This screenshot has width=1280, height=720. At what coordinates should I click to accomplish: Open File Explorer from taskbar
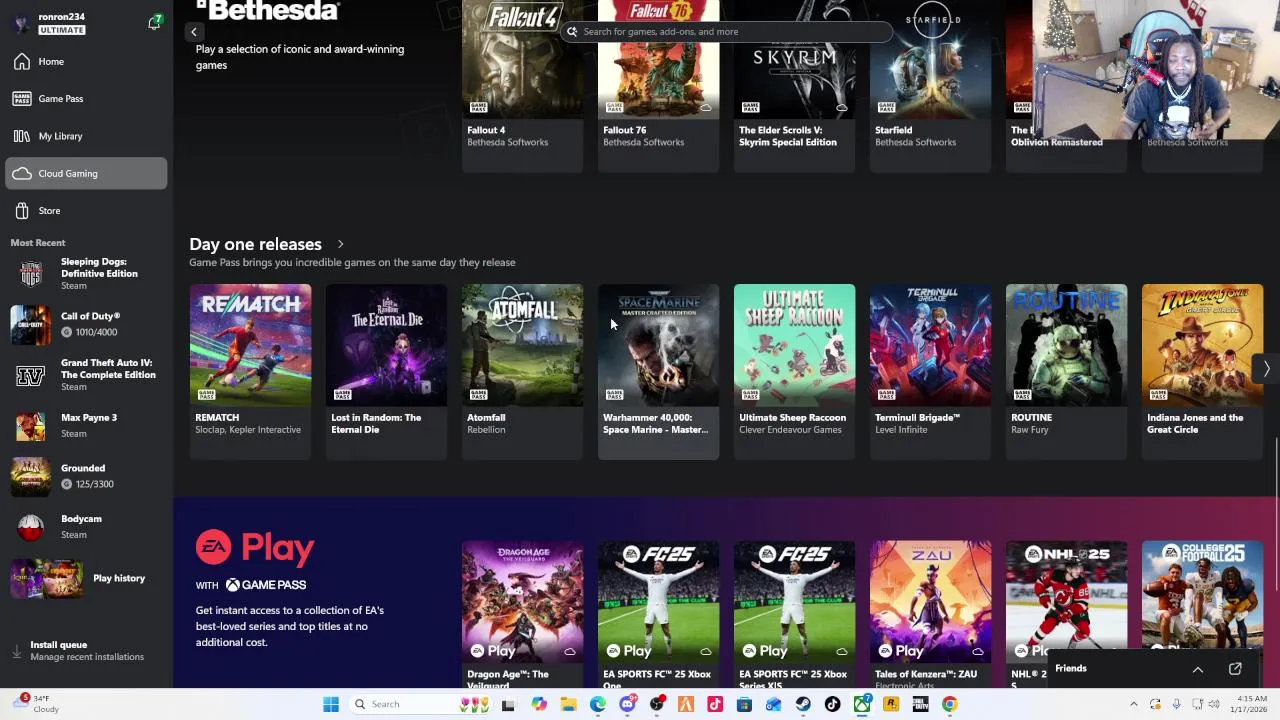pos(568,704)
